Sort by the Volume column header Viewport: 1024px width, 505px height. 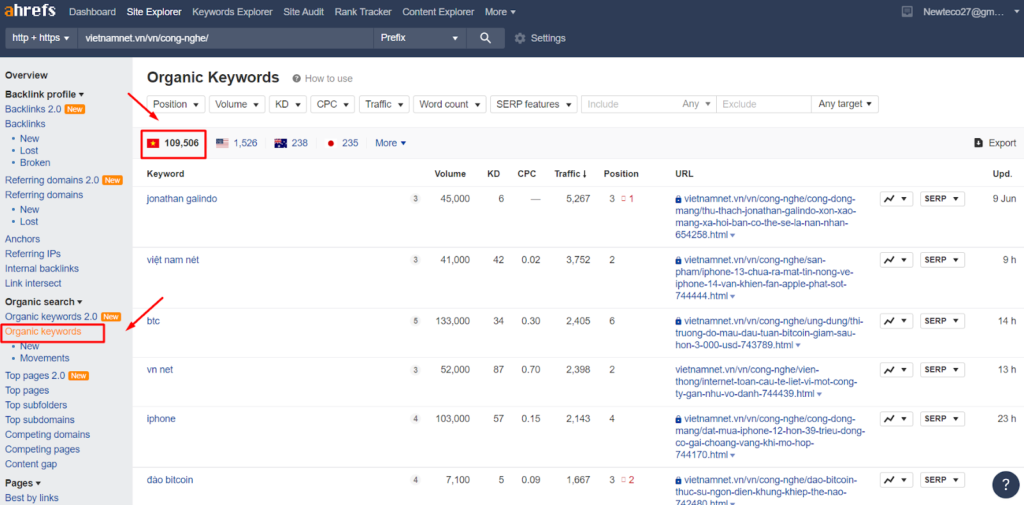[451, 174]
